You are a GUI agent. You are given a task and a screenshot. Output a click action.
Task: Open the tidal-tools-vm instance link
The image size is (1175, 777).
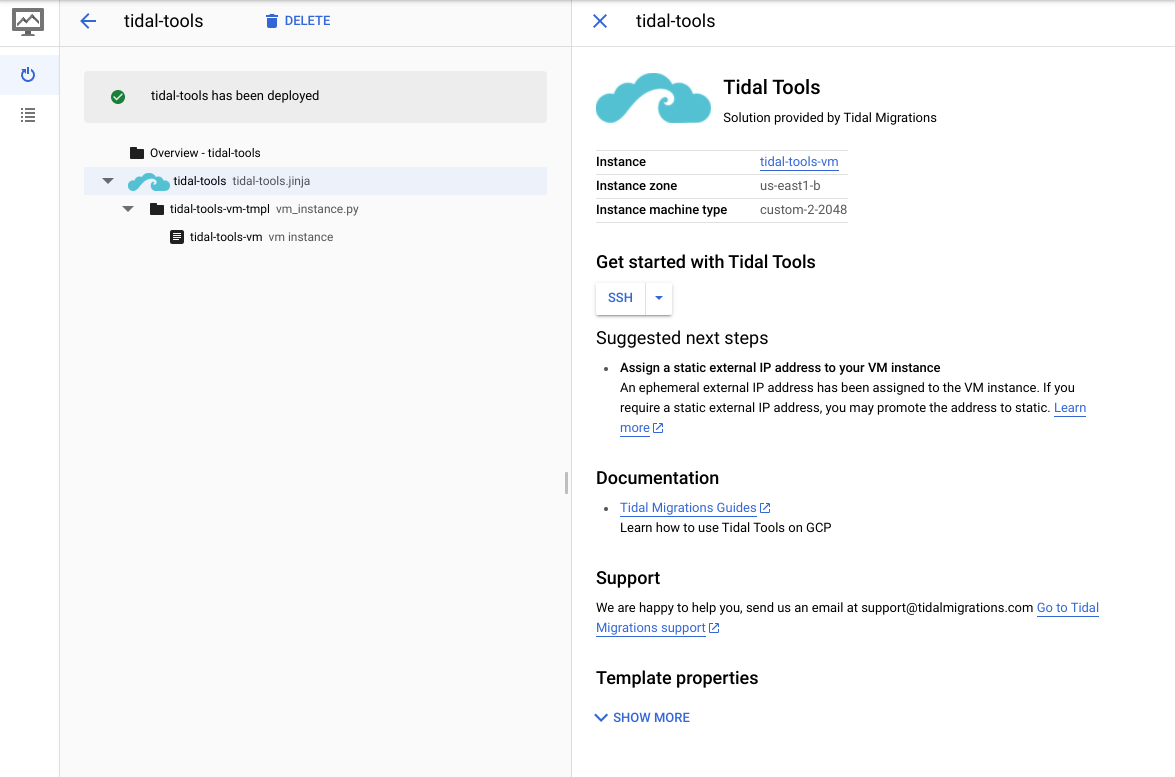point(798,162)
